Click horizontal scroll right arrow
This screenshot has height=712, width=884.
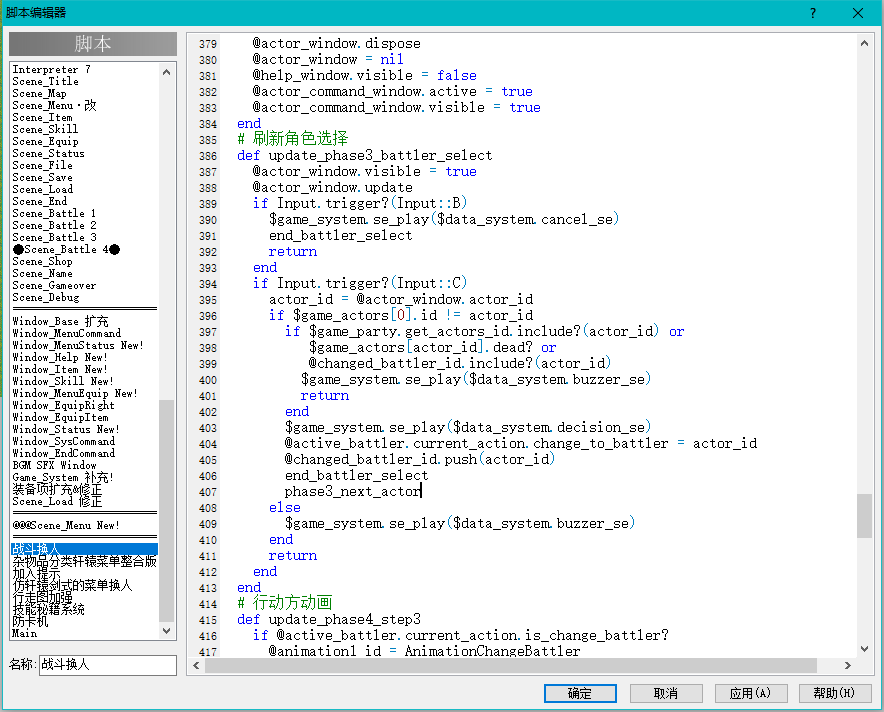pos(848,666)
